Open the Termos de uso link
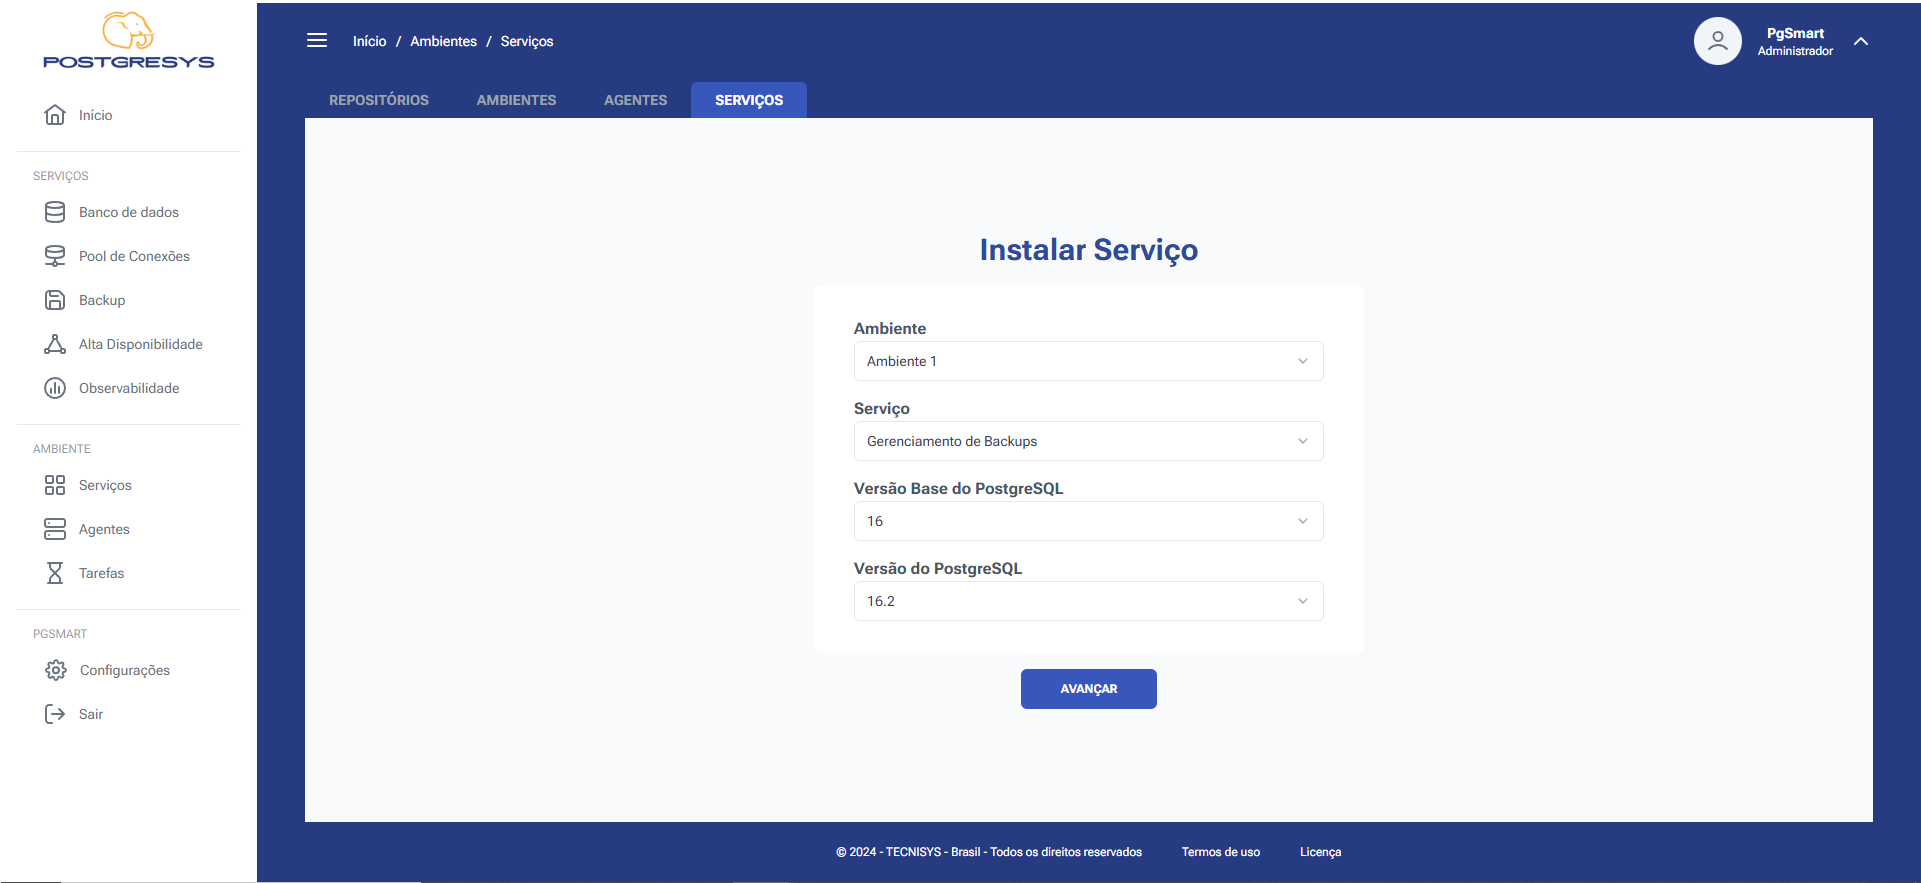The width and height of the screenshot is (1921, 883). [x=1220, y=852]
